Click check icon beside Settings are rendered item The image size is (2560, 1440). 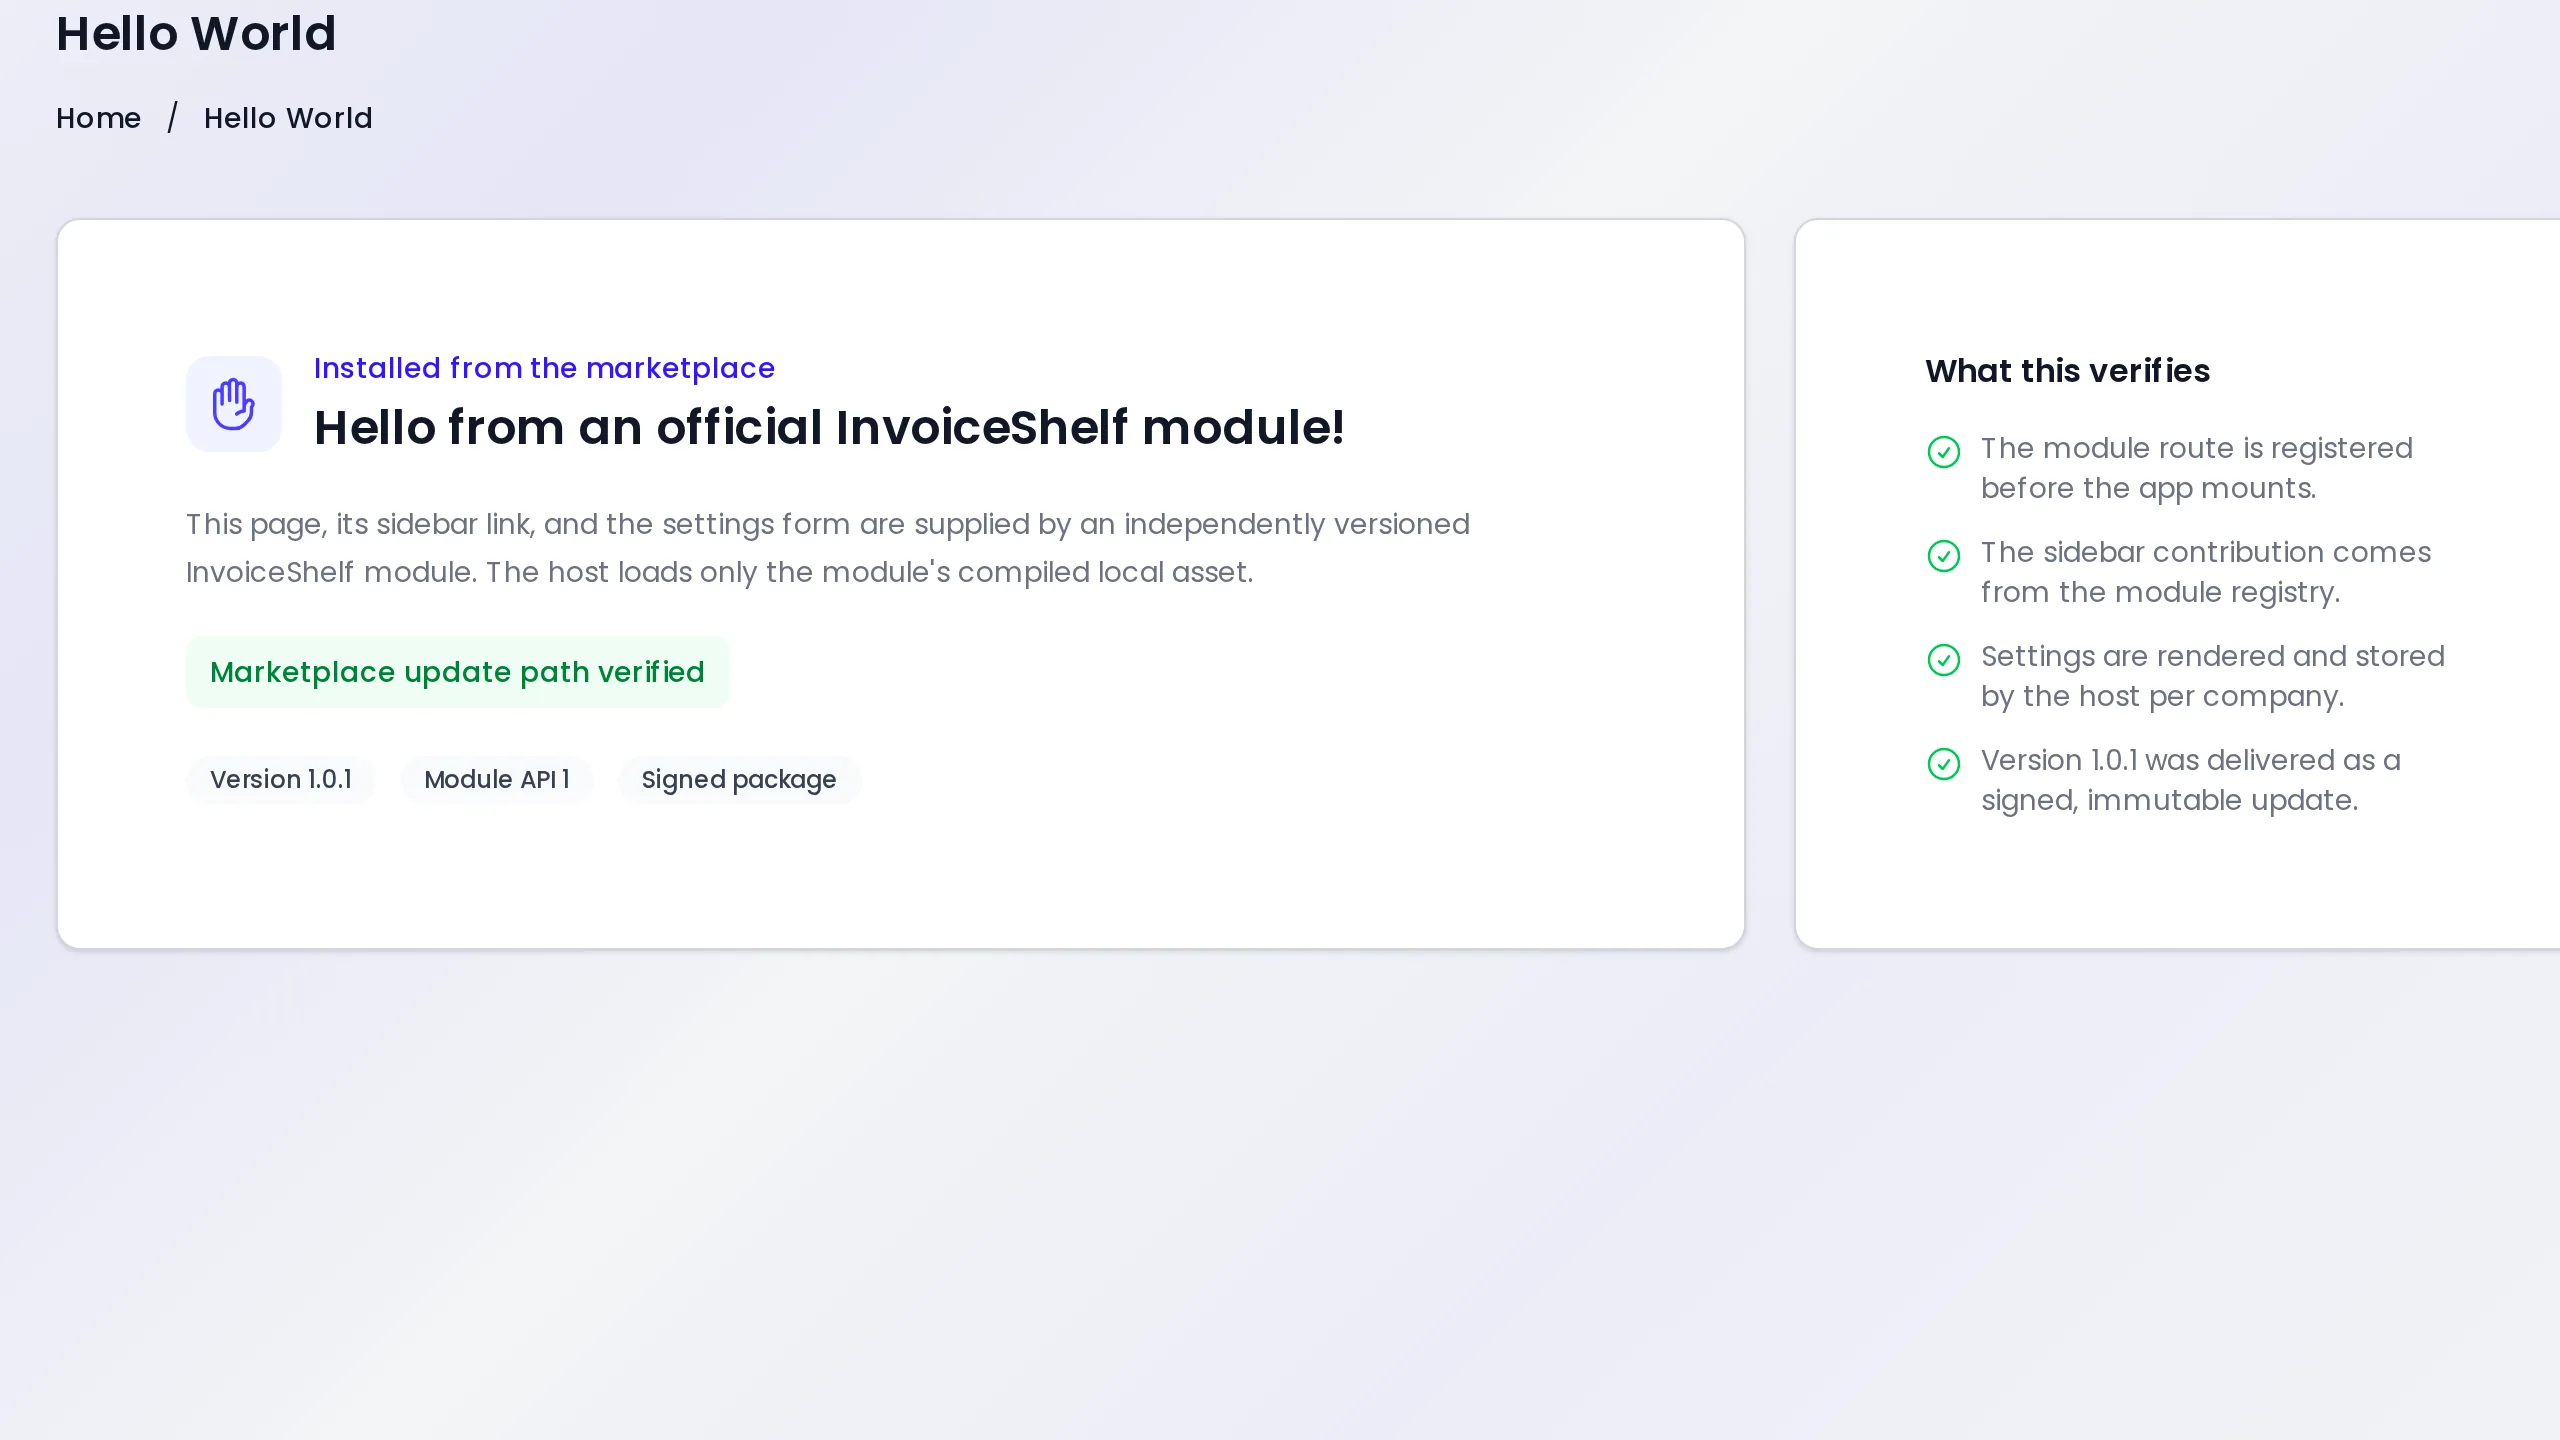1943,660
